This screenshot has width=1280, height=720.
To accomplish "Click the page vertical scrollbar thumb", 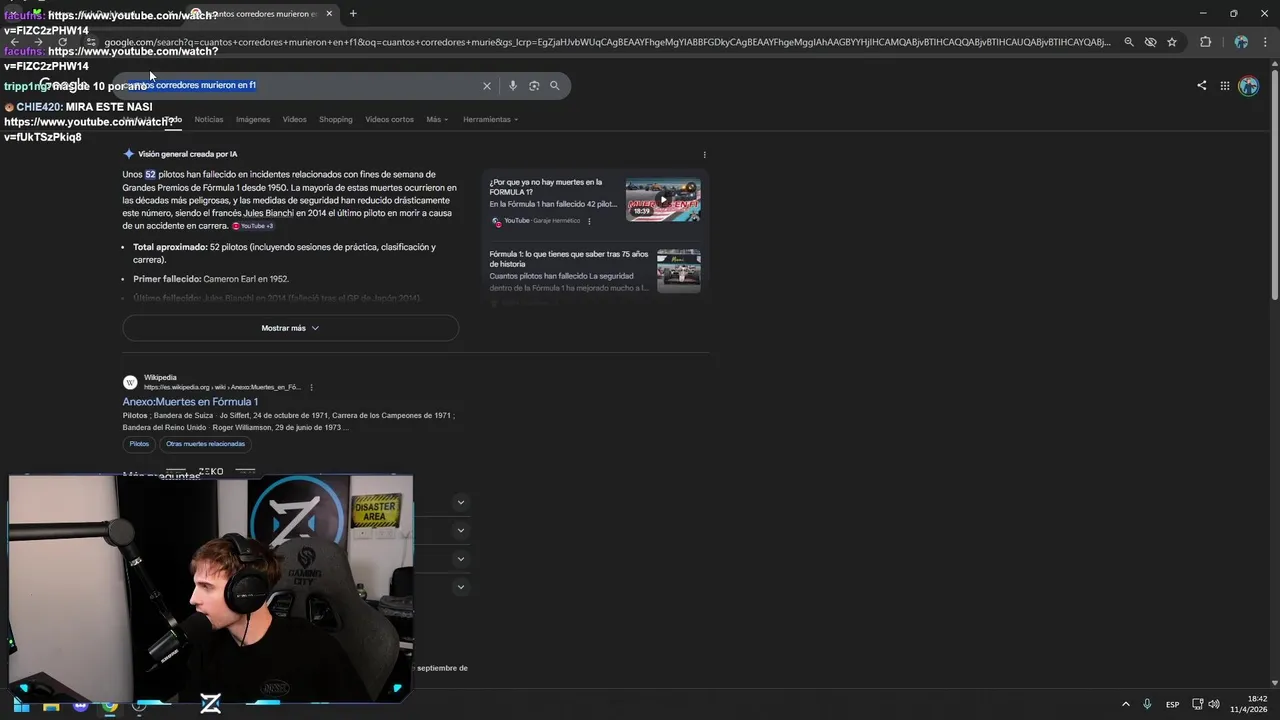I will point(1274,185).
